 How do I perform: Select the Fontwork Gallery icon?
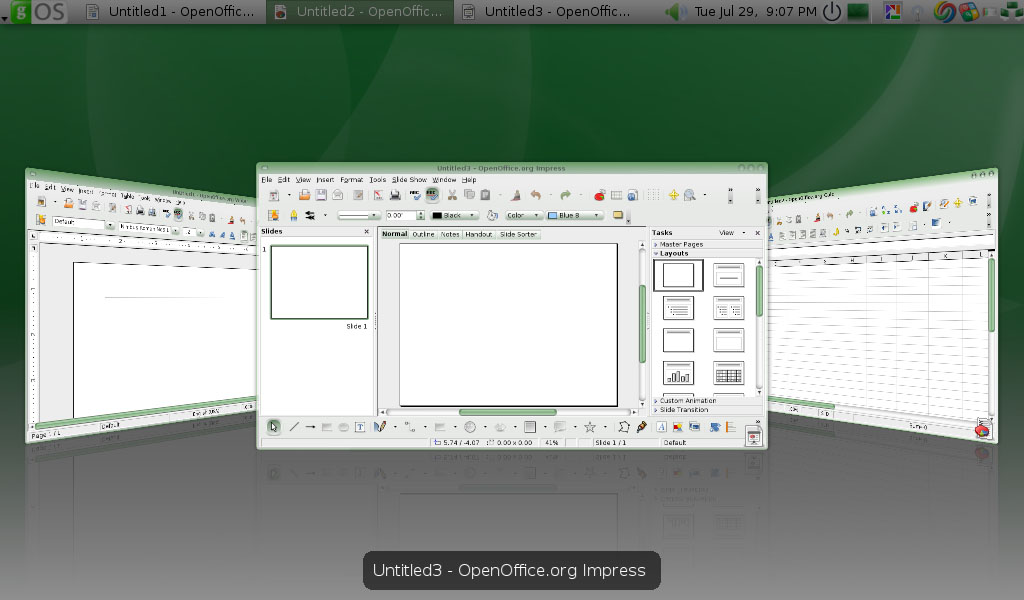pos(661,427)
